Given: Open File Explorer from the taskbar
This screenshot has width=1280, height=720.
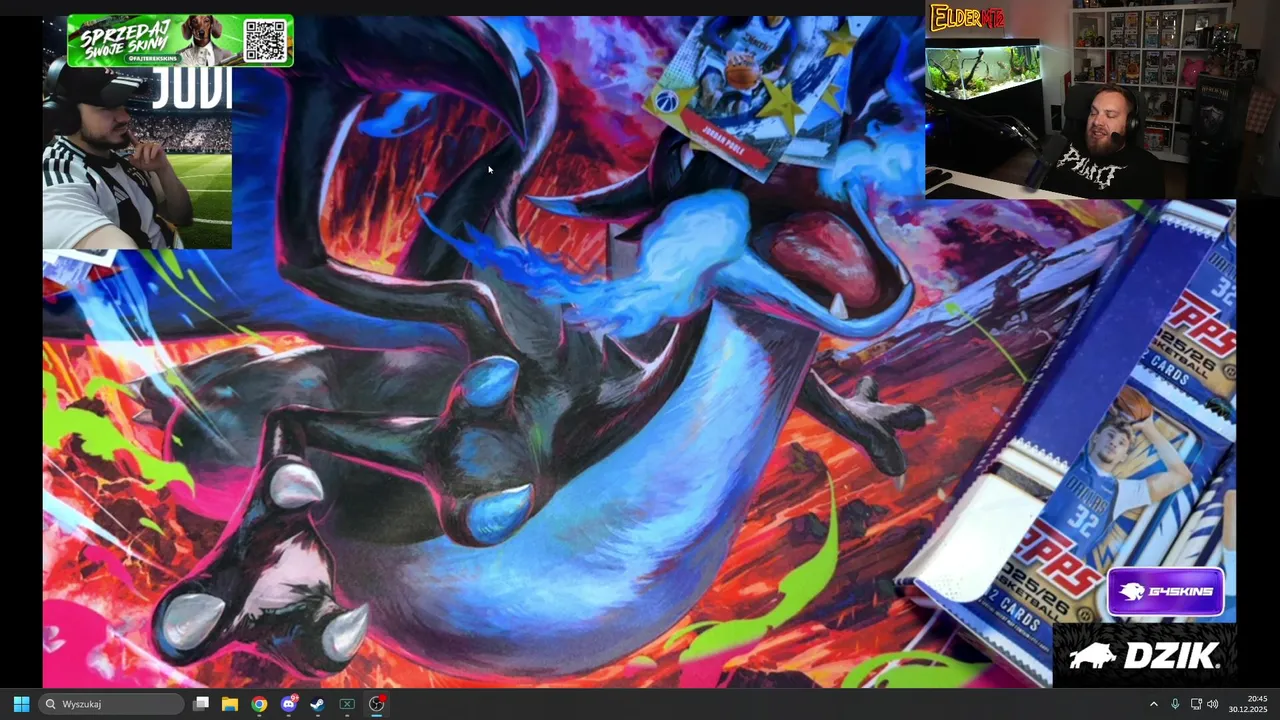Looking at the screenshot, I should click(x=230, y=704).
